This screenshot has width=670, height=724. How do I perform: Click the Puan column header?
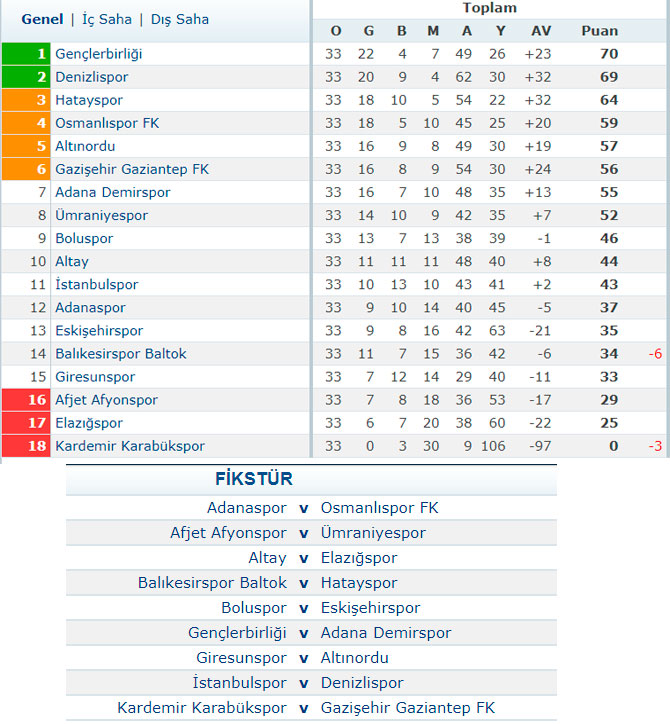(599, 31)
